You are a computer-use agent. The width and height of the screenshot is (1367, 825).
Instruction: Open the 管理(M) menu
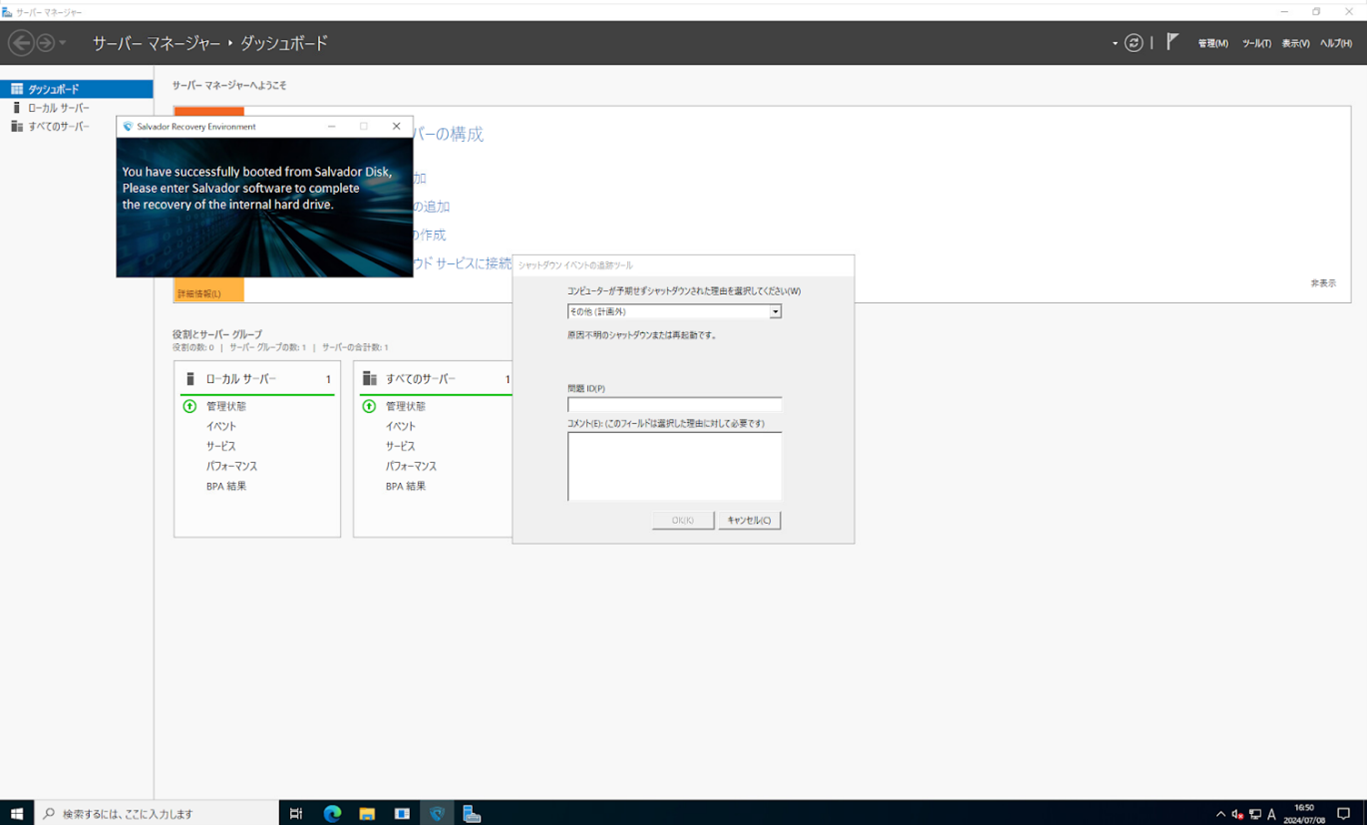[1212, 43]
